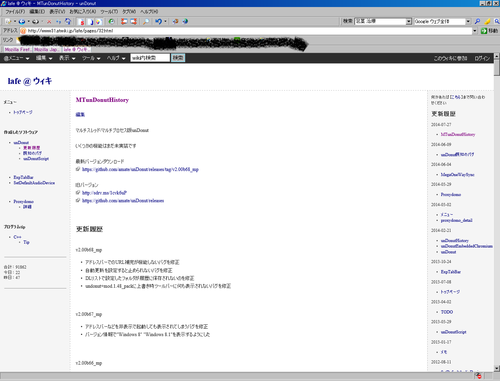Open the Google search engine dropdown arrow
This screenshot has width=500, height=381.
click(x=468, y=21)
